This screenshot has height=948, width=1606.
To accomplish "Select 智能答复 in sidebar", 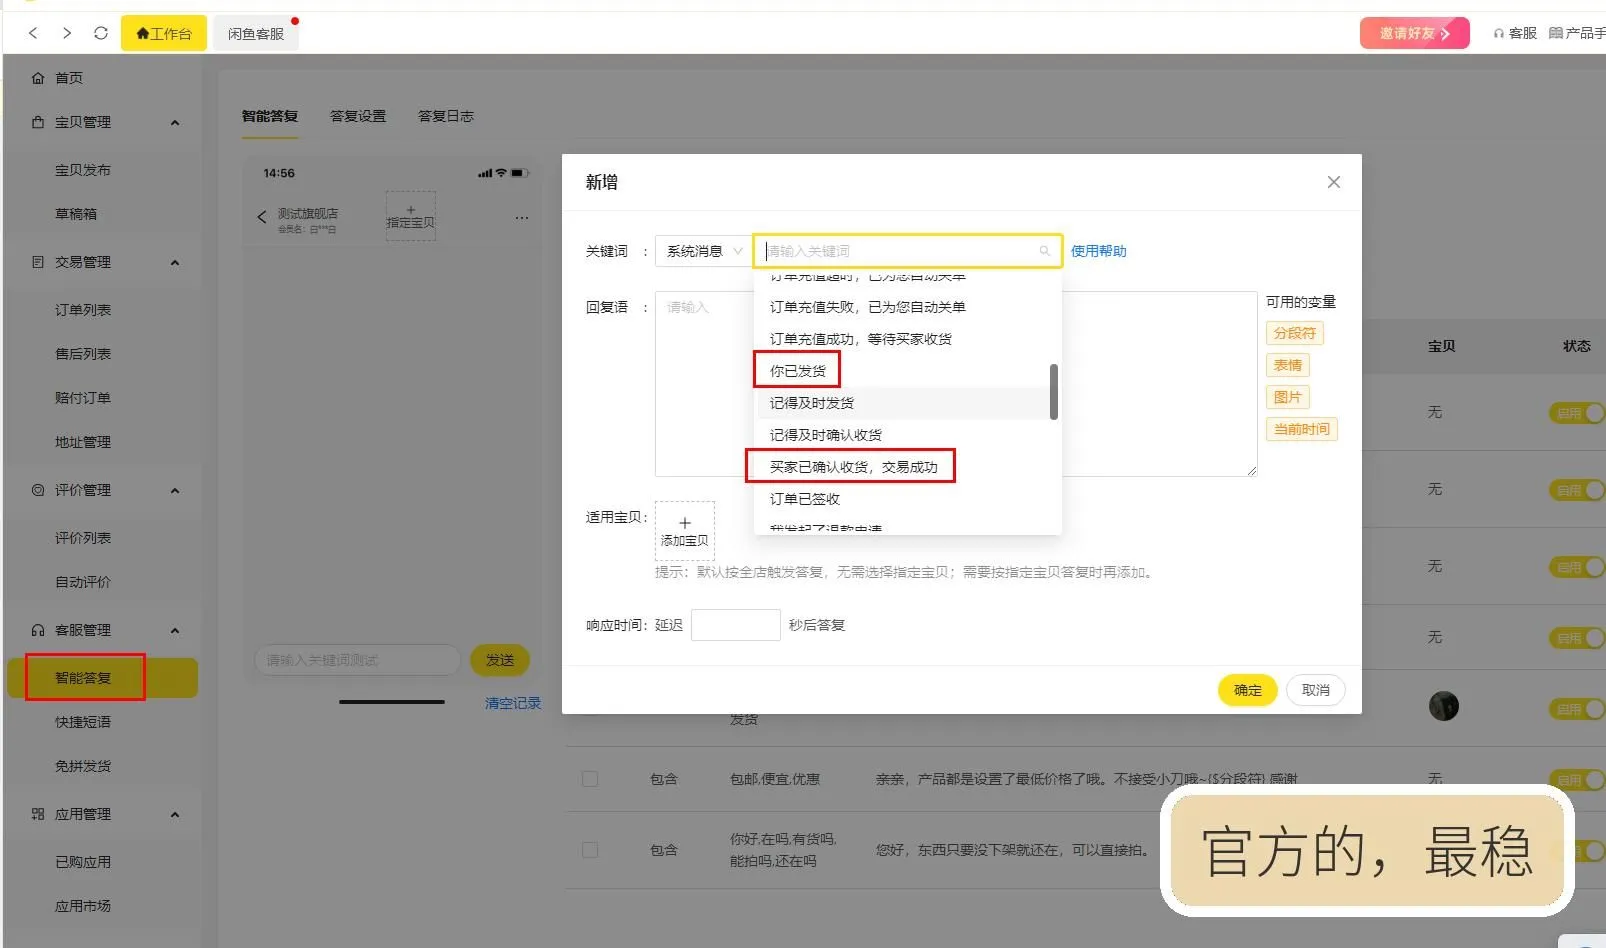I will pos(101,678).
